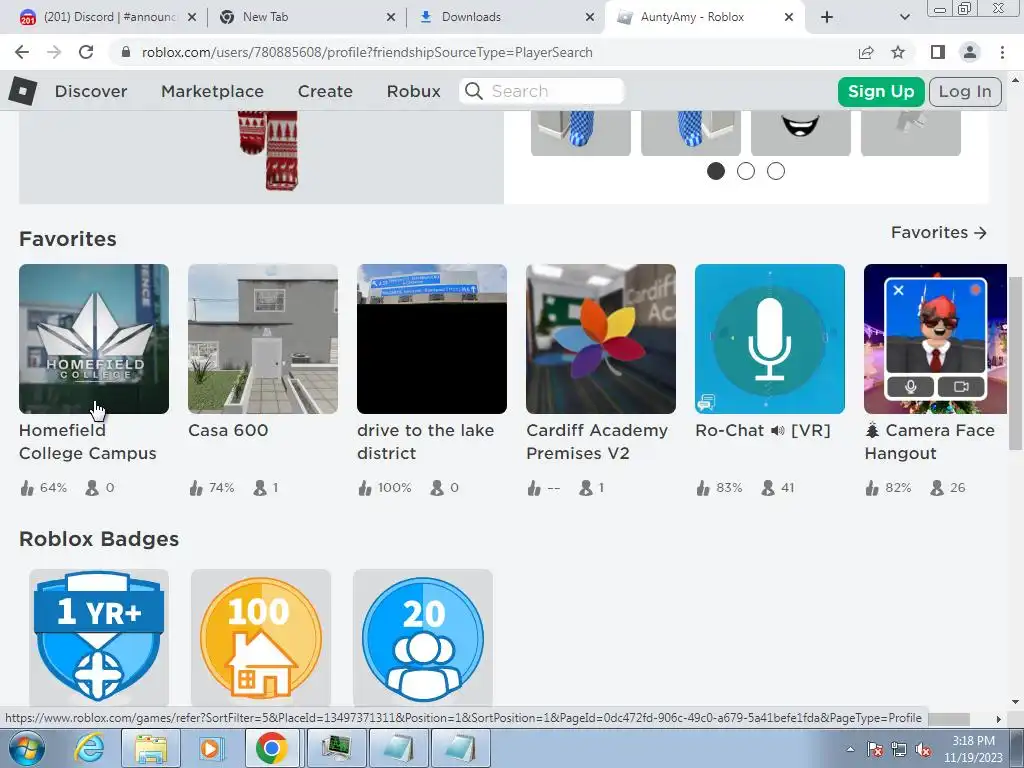This screenshot has height=768, width=1024.
Task: Click Casa 600 game thumbnail
Action: coord(263,339)
